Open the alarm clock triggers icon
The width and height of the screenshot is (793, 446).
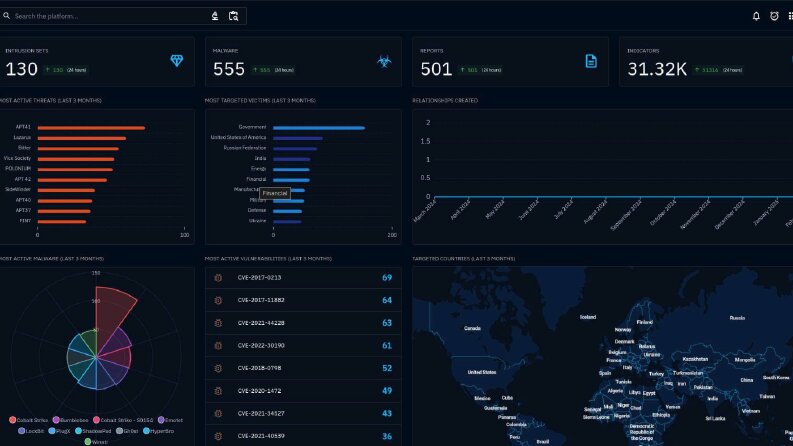pyautogui.click(x=774, y=16)
